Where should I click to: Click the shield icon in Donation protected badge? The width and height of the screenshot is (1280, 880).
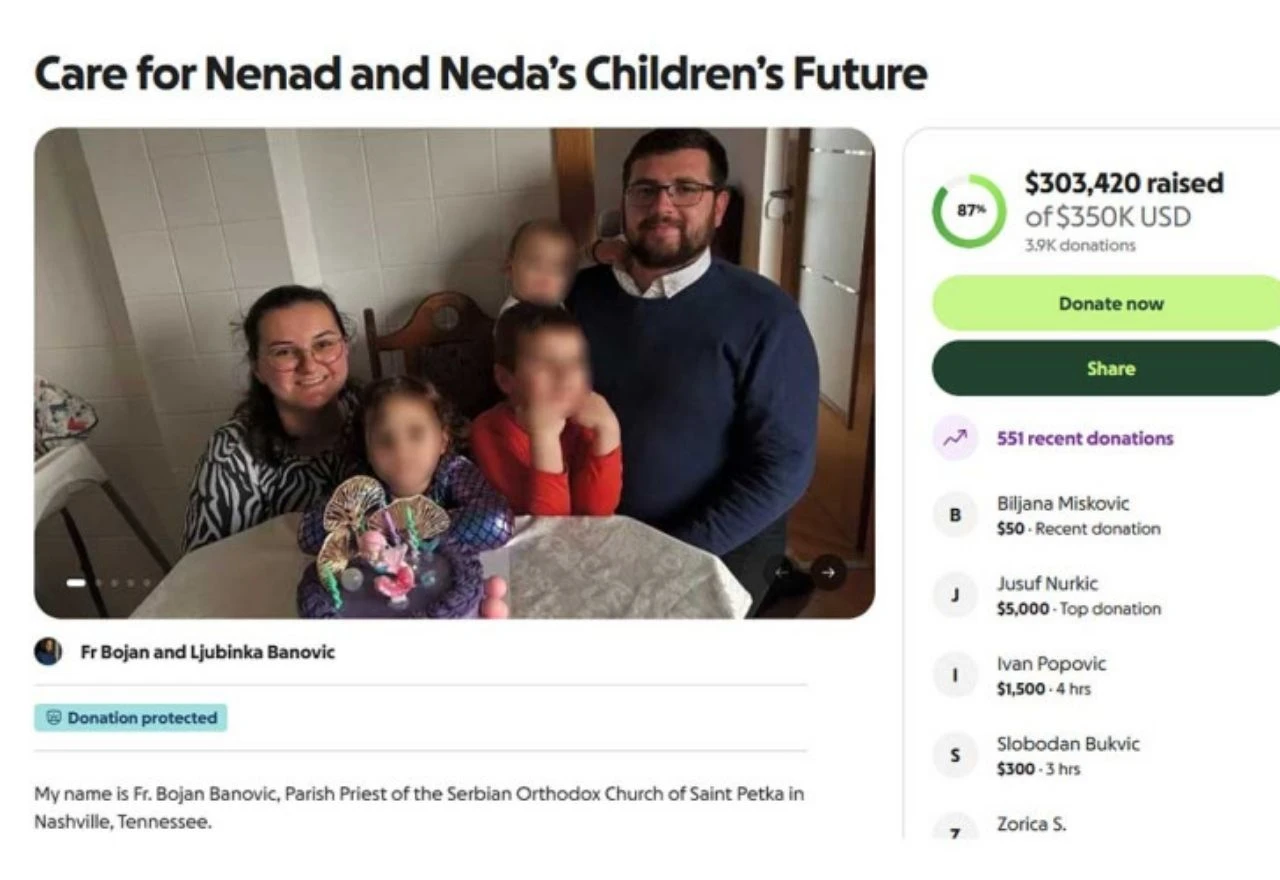point(54,718)
